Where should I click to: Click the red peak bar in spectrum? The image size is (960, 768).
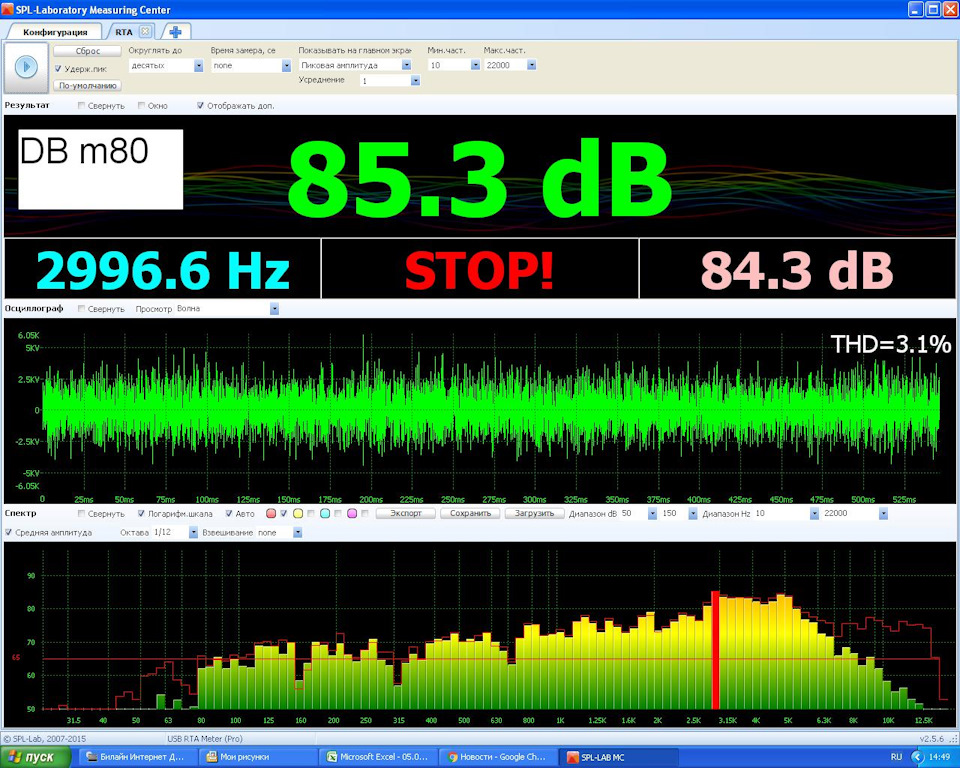click(x=715, y=650)
